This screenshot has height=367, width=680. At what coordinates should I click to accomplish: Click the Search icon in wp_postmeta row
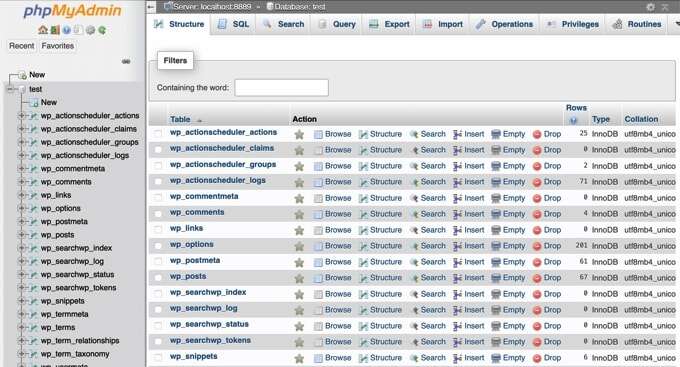point(414,262)
